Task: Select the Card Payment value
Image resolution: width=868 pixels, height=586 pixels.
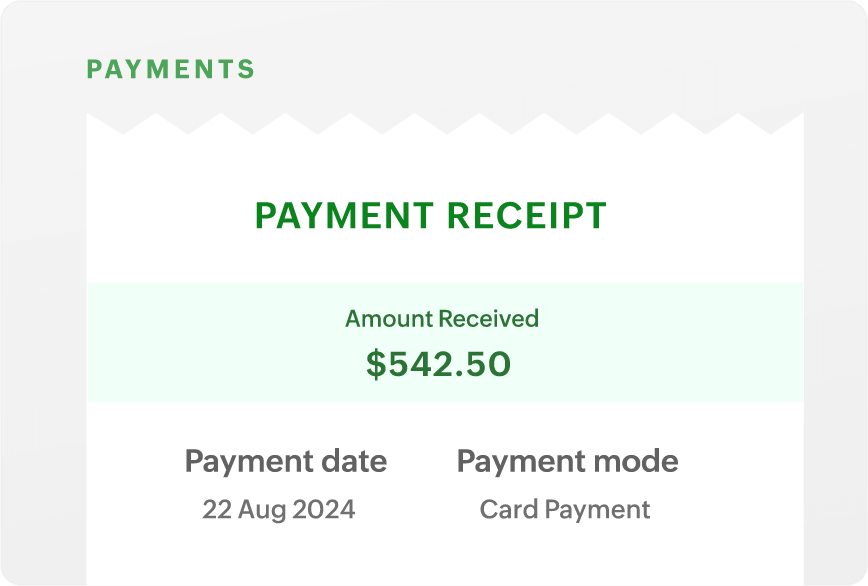Action: [565, 510]
